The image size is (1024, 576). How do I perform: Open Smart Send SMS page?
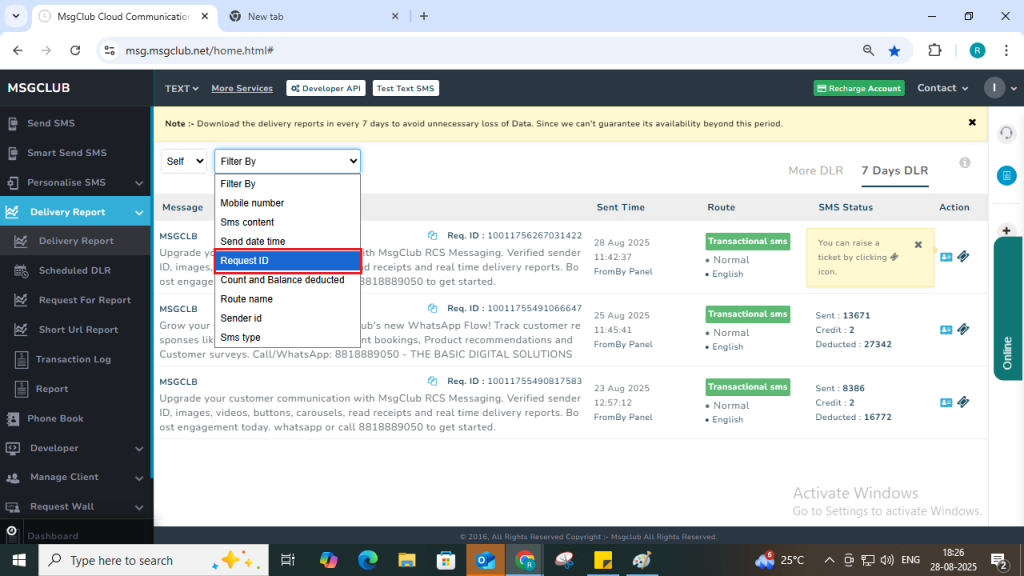tap(66, 153)
